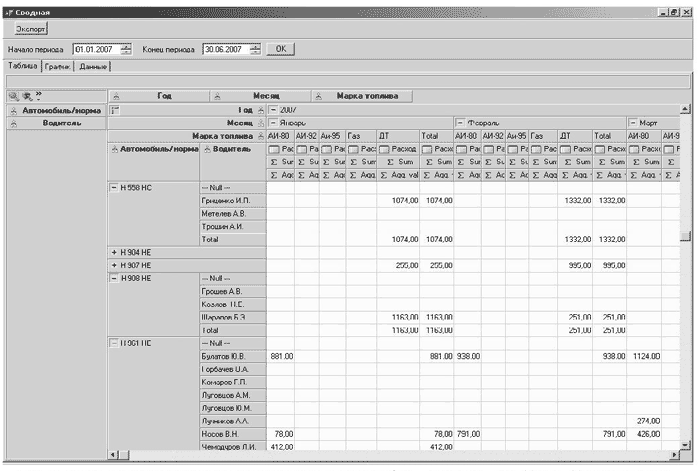
Task: Click the Agg val sigma icon under January ДТ
Action: (x=384, y=175)
